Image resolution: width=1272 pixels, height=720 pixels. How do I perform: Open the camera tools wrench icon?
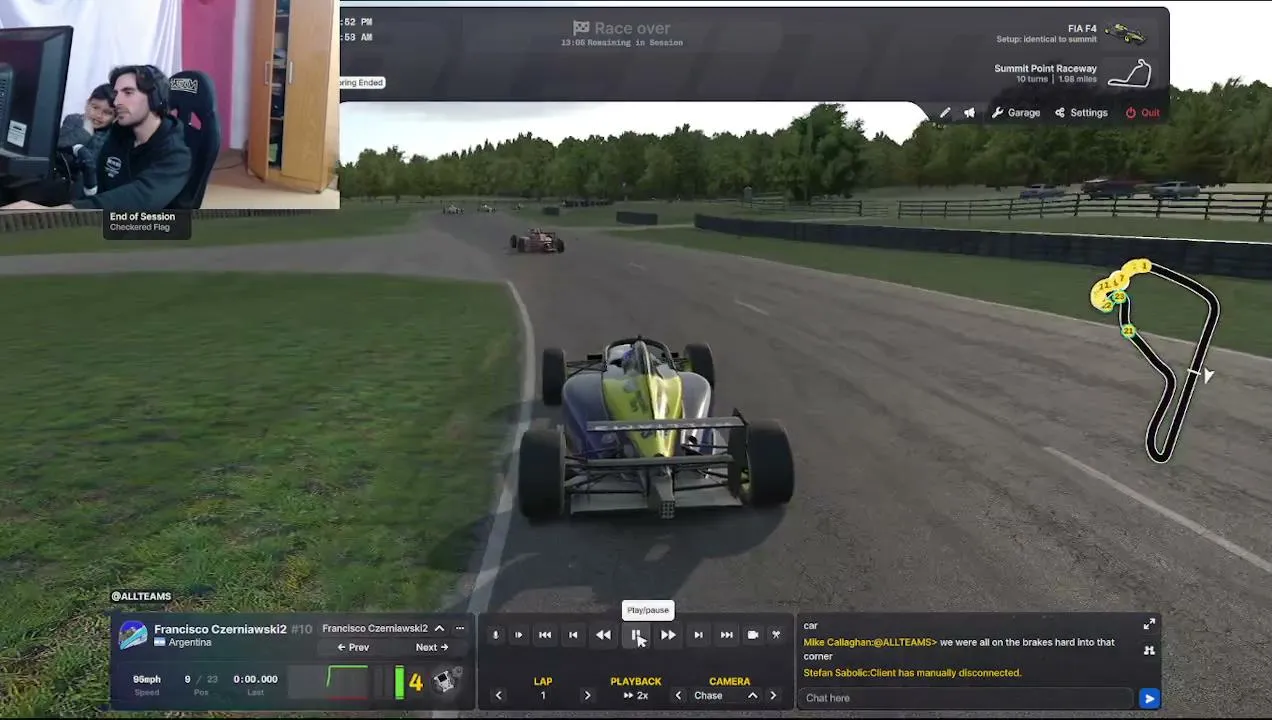(776, 635)
